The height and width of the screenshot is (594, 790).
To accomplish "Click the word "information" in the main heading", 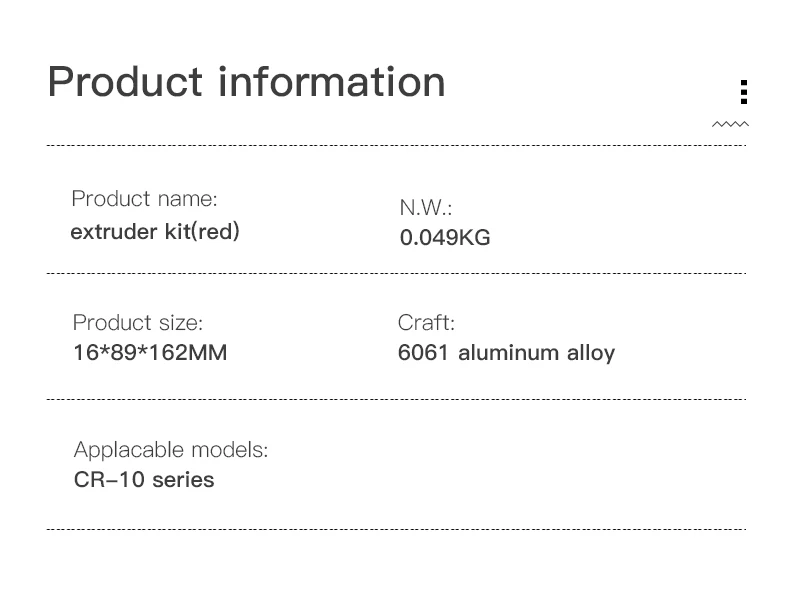I will click(332, 81).
